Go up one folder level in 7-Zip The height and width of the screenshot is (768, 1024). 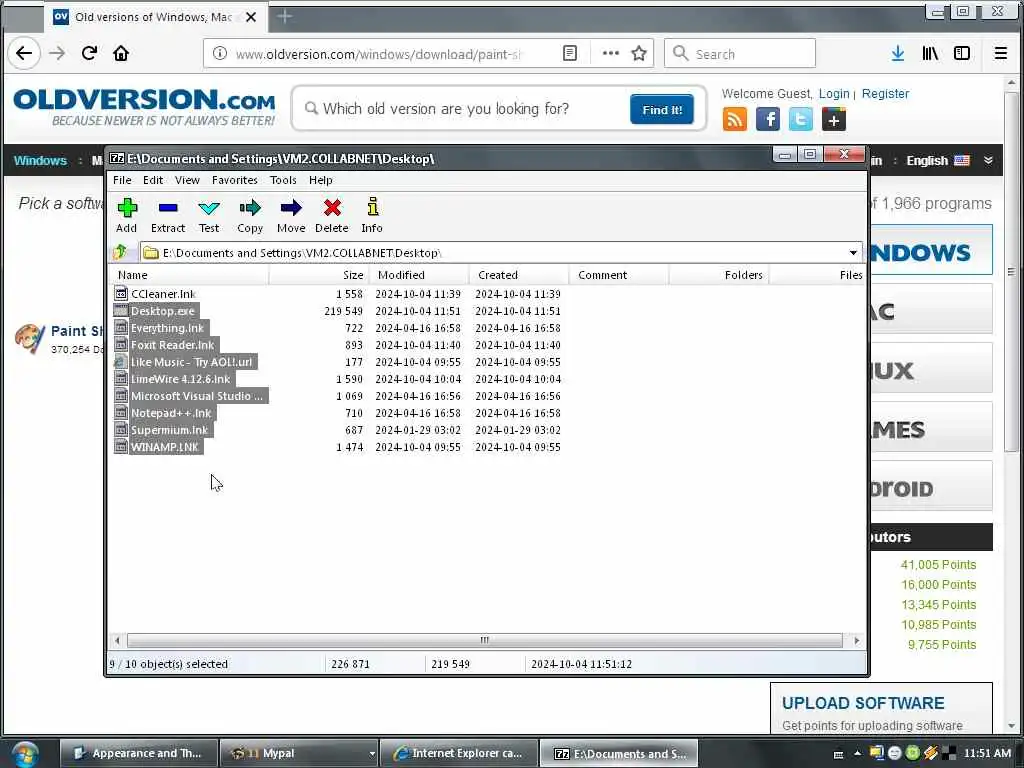point(120,252)
